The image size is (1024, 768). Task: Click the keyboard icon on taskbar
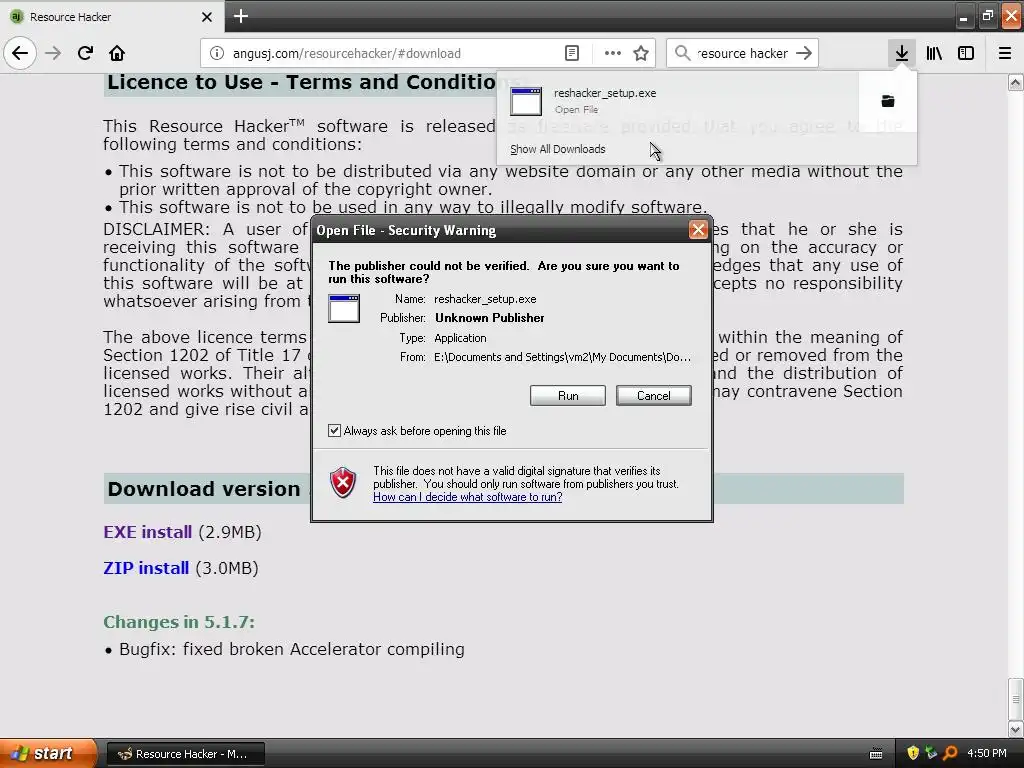tap(876, 754)
